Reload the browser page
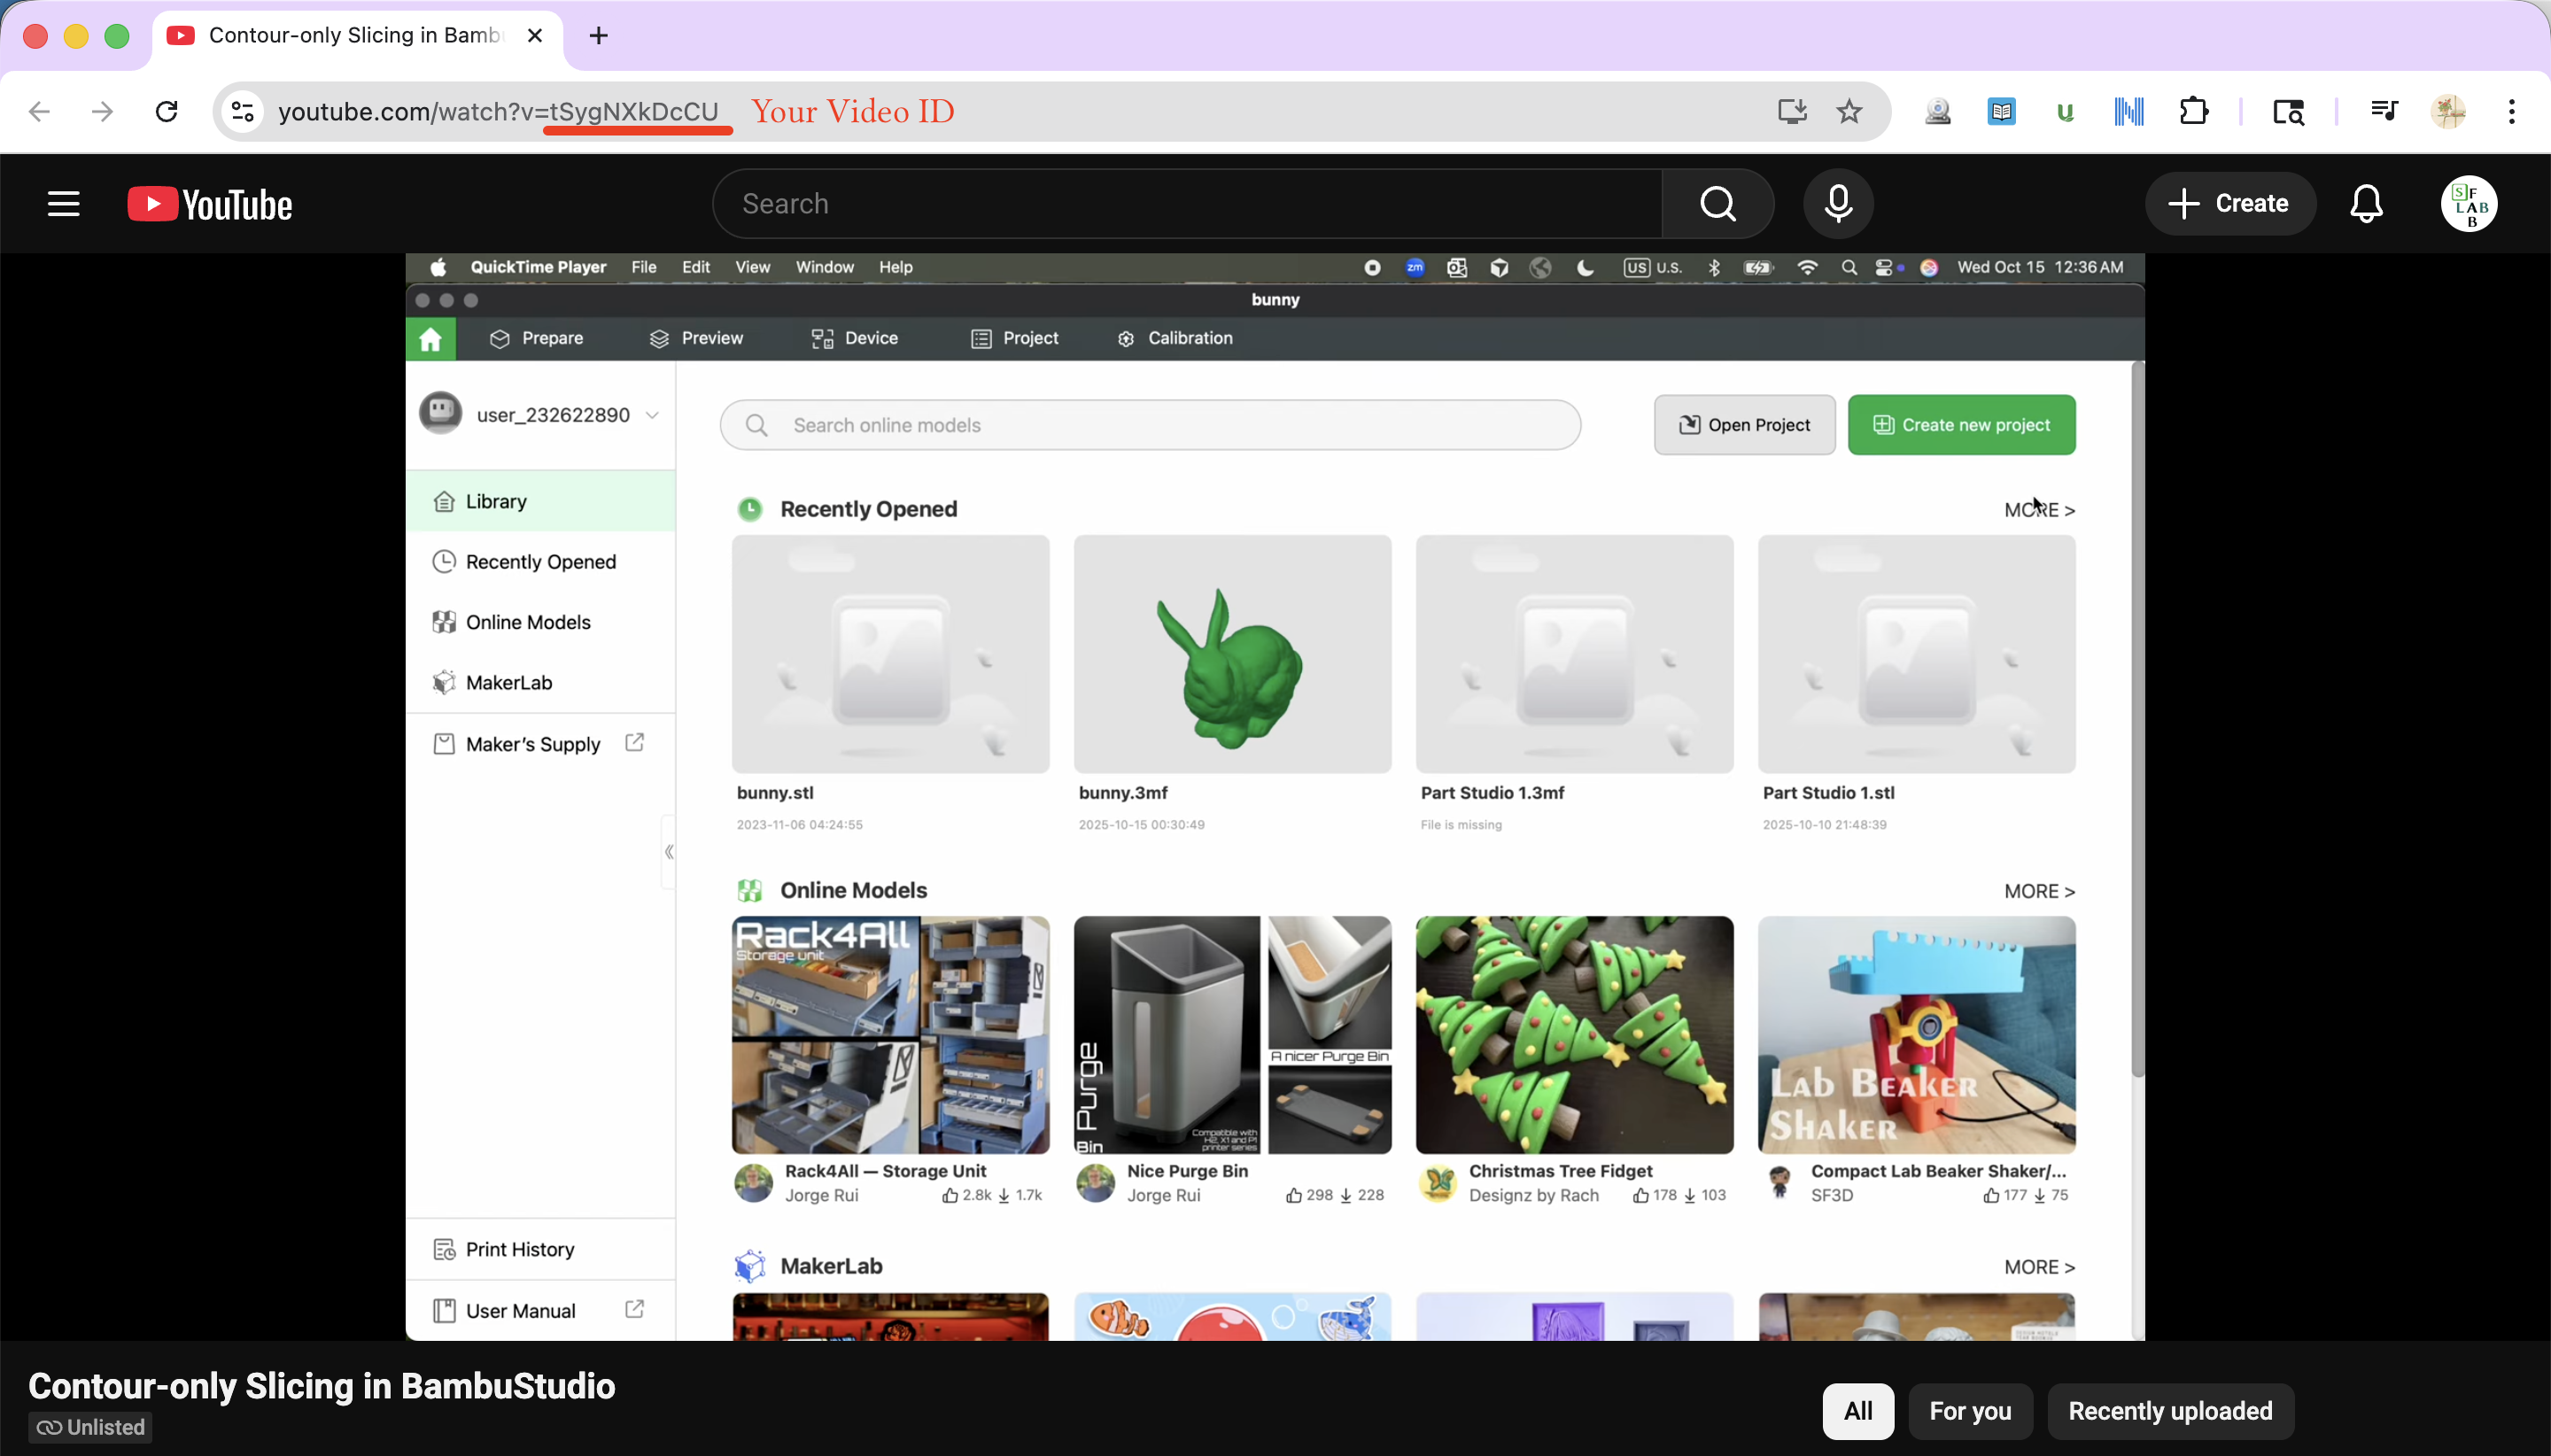This screenshot has width=2551, height=1456. [167, 111]
